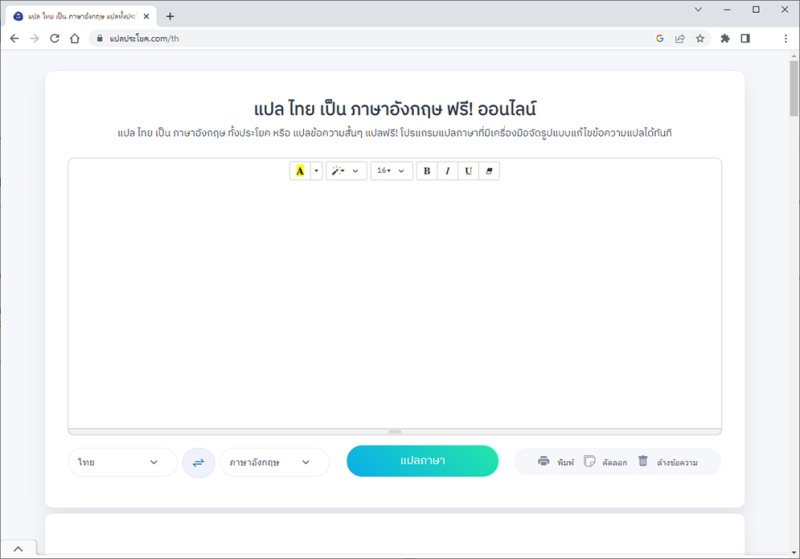The image size is (800, 559).
Task: Open the magic wand style dropdown
Action: (346, 171)
